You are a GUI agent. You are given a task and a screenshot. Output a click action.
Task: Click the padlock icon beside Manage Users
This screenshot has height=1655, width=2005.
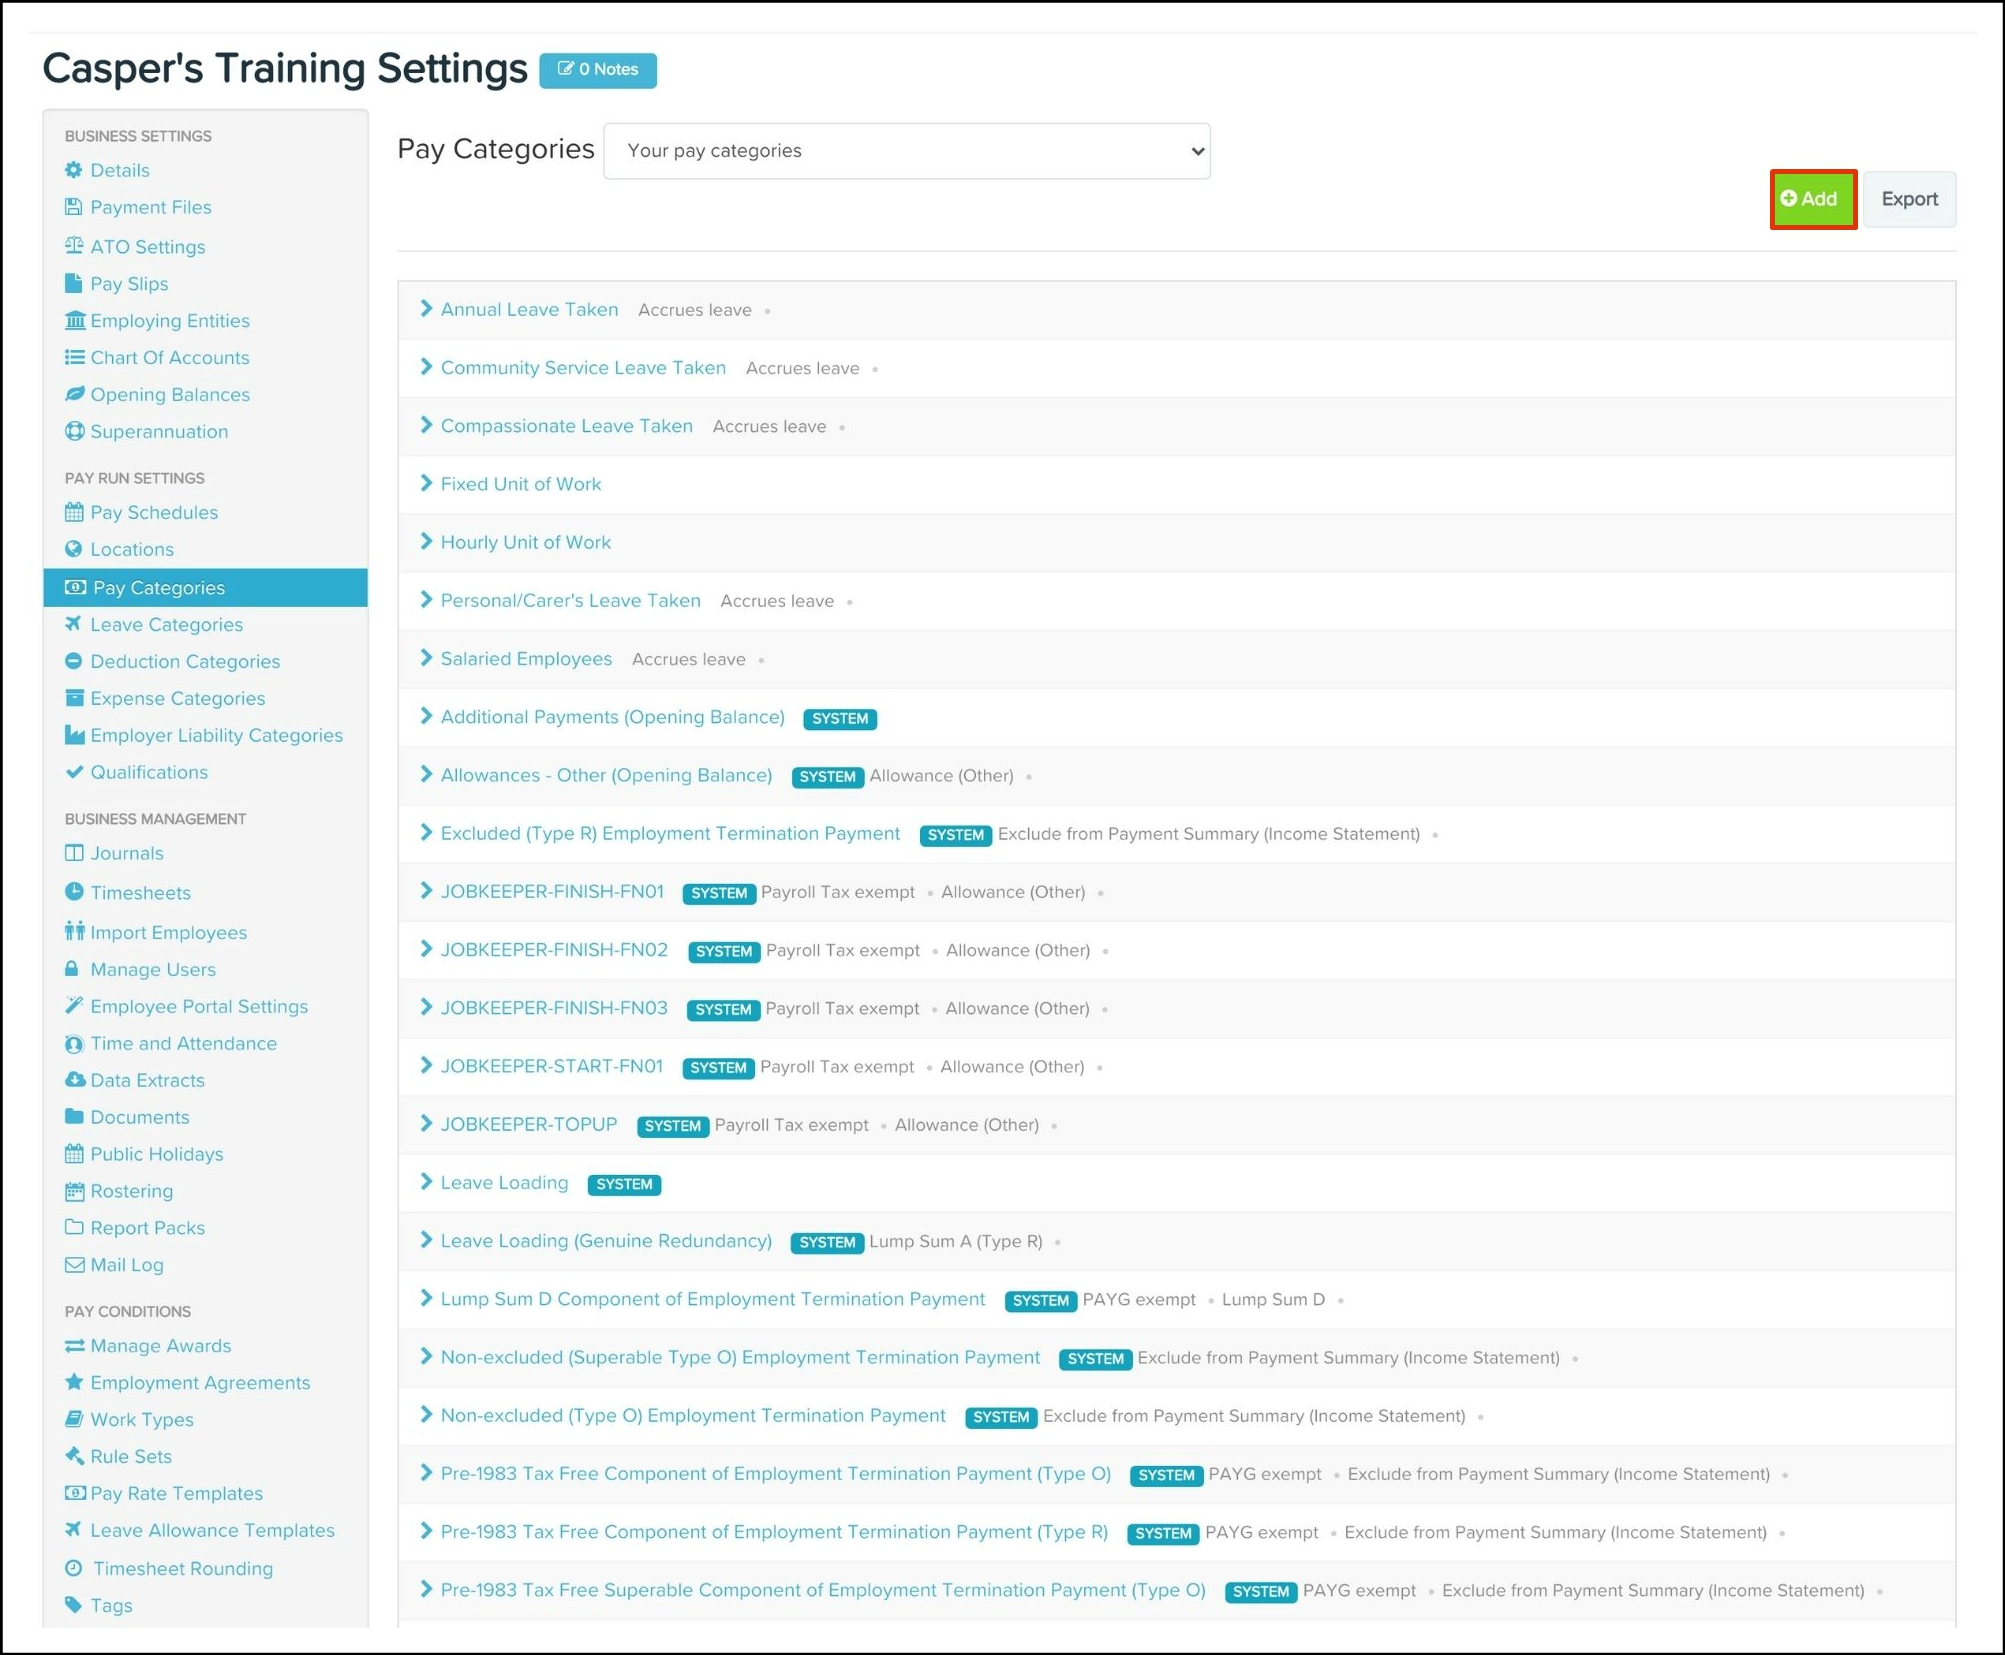(x=72, y=968)
